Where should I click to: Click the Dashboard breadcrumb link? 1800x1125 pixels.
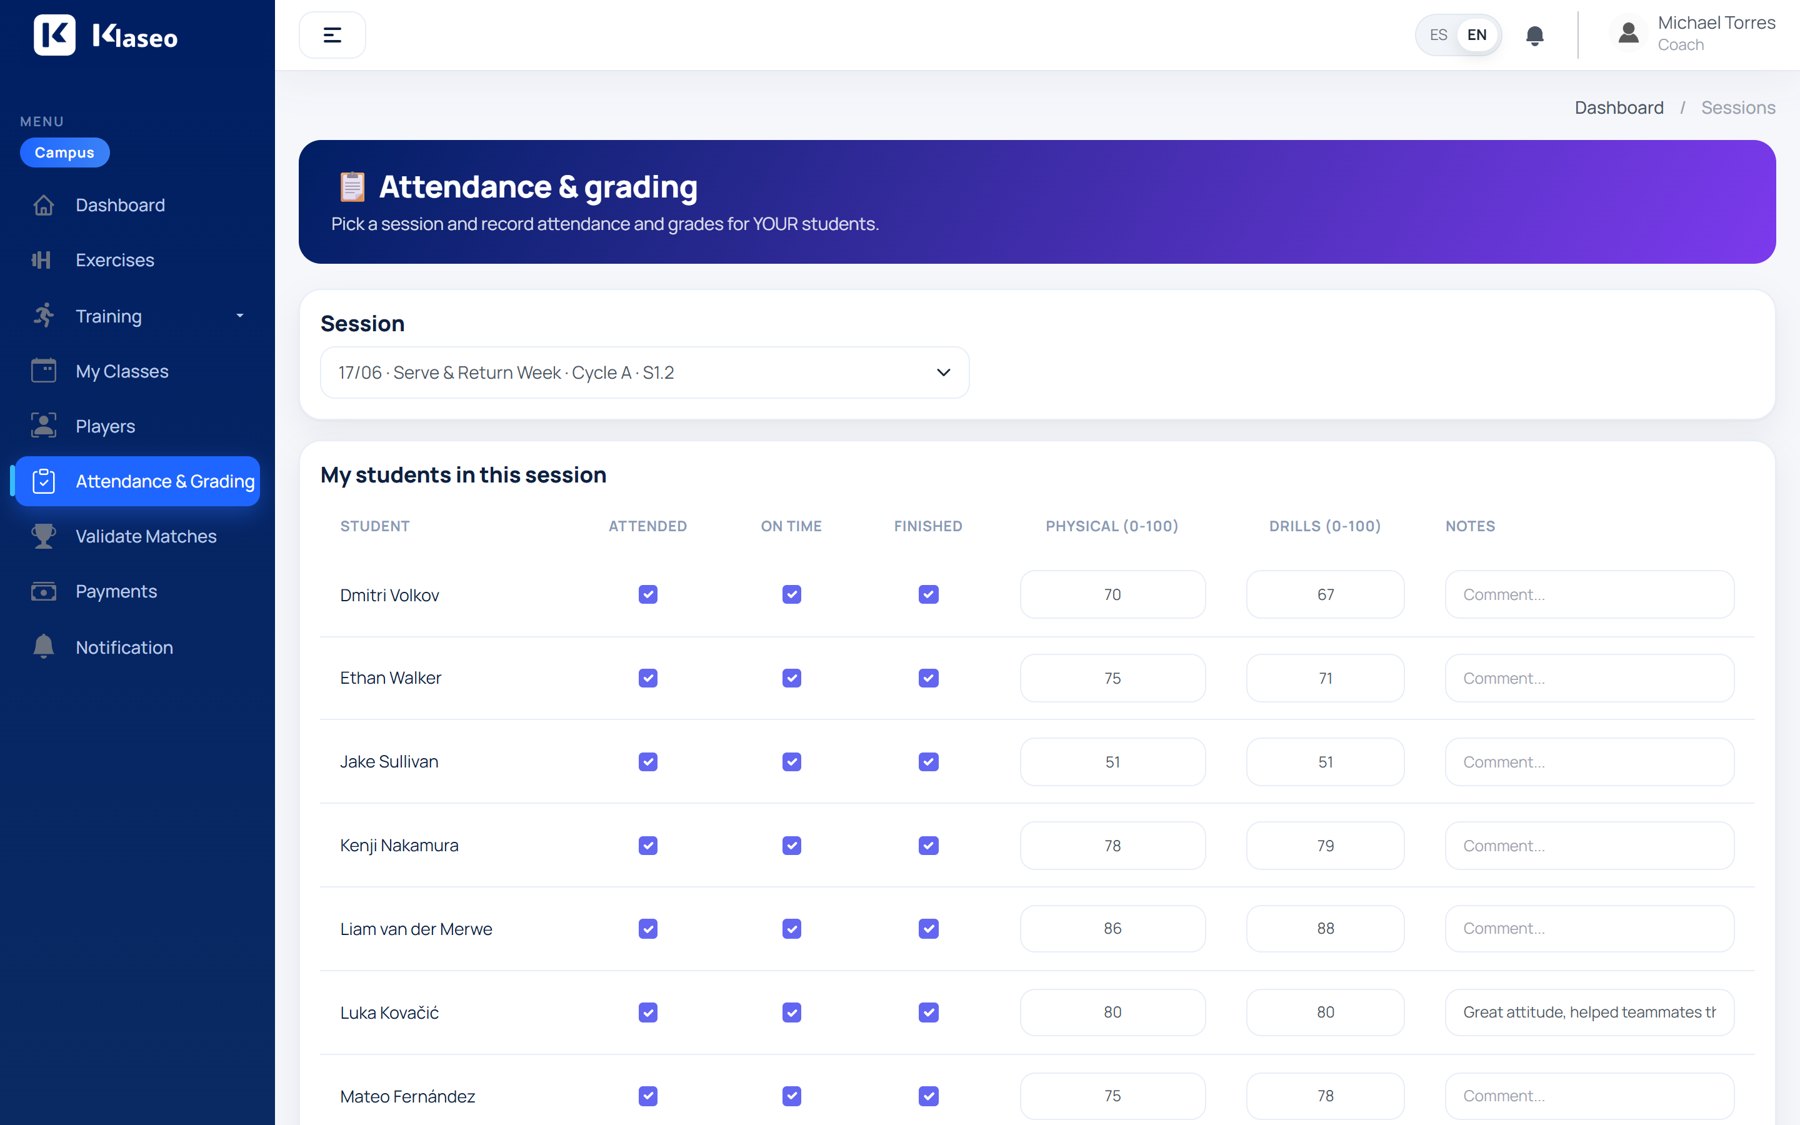[x=1619, y=107]
